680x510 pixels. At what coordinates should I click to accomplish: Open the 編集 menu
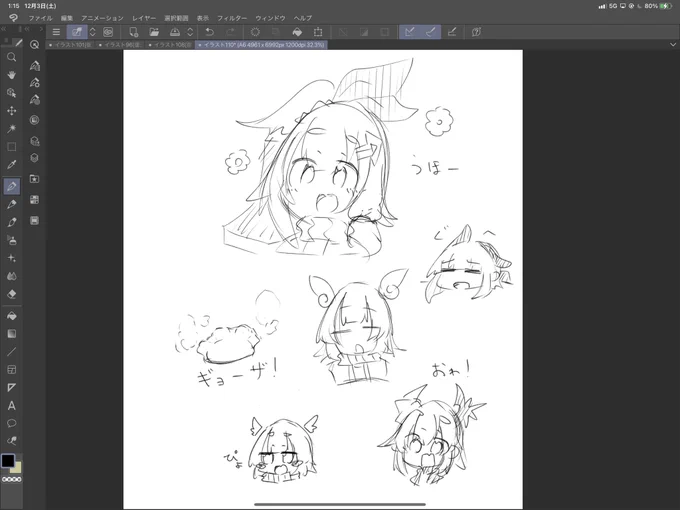pyautogui.click(x=67, y=18)
